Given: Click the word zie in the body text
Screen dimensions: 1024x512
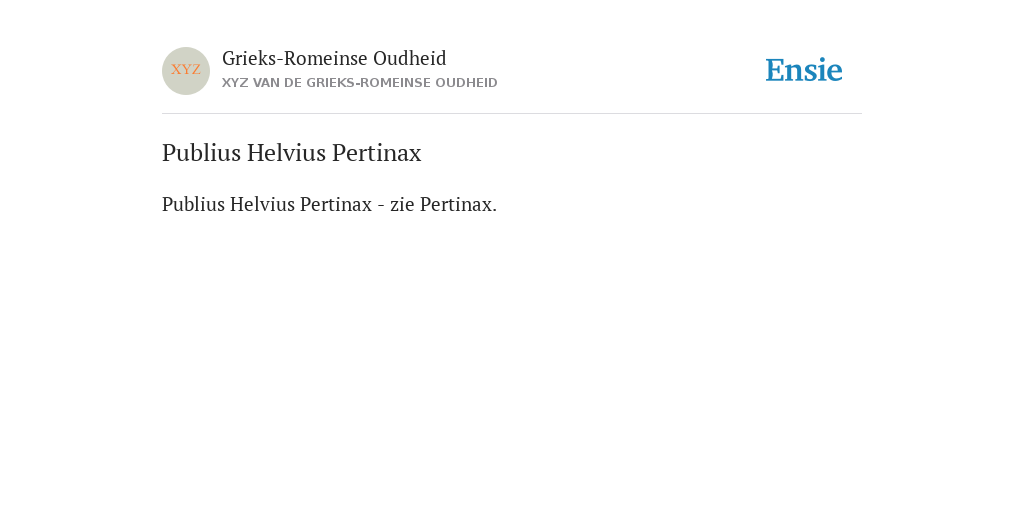Looking at the screenshot, I should tap(402, 204).
